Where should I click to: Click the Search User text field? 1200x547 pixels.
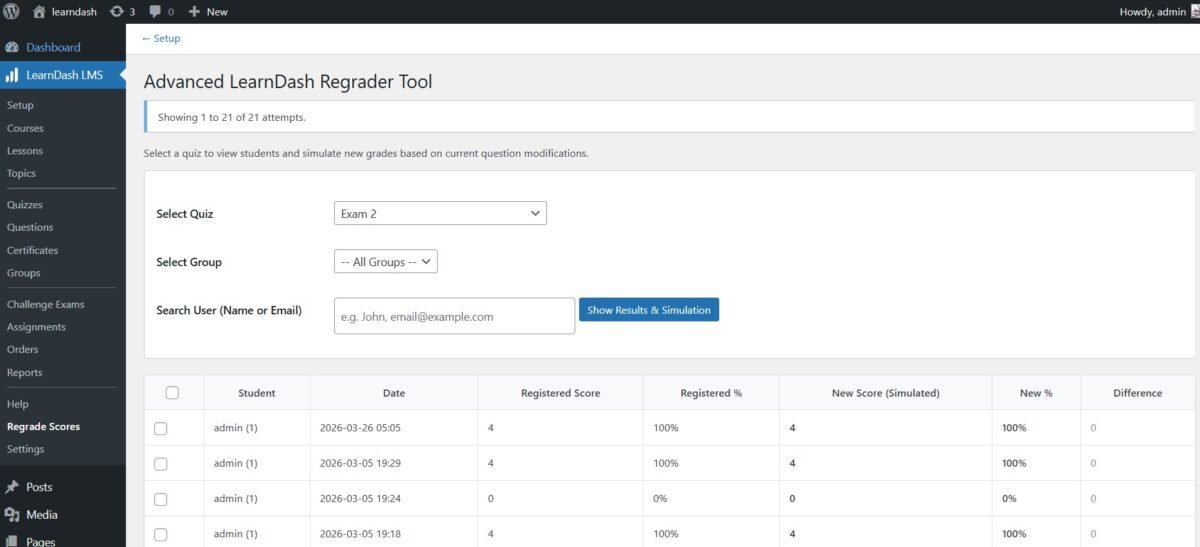(x=454, y=316)
